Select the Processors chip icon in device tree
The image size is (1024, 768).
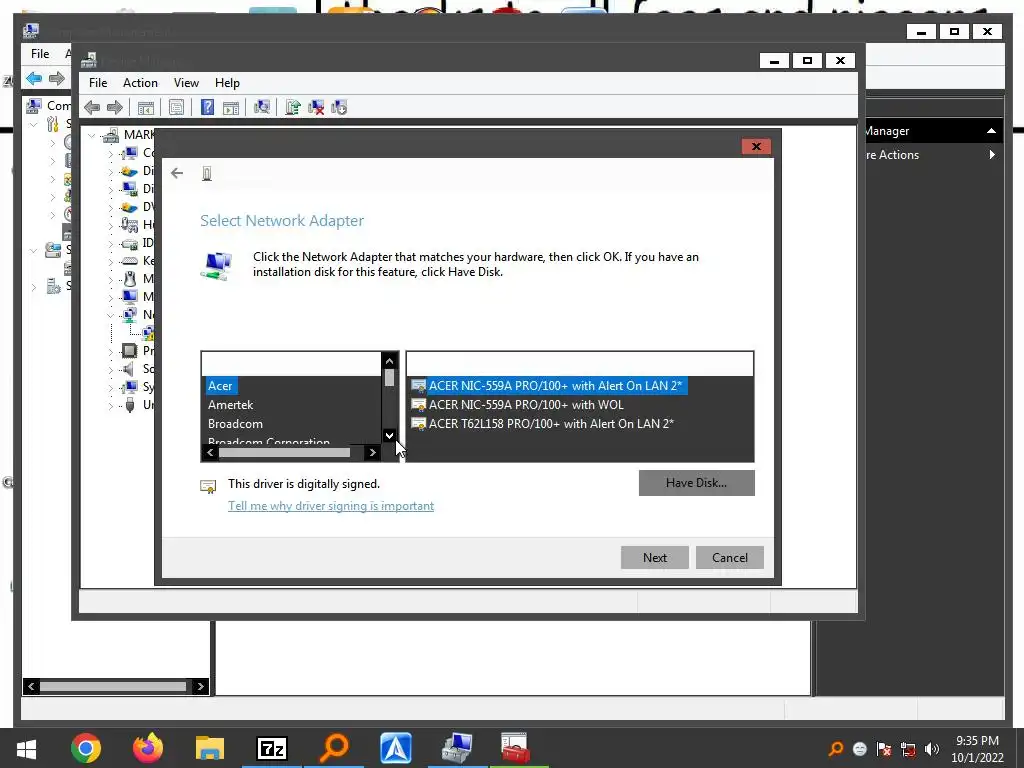129,351
